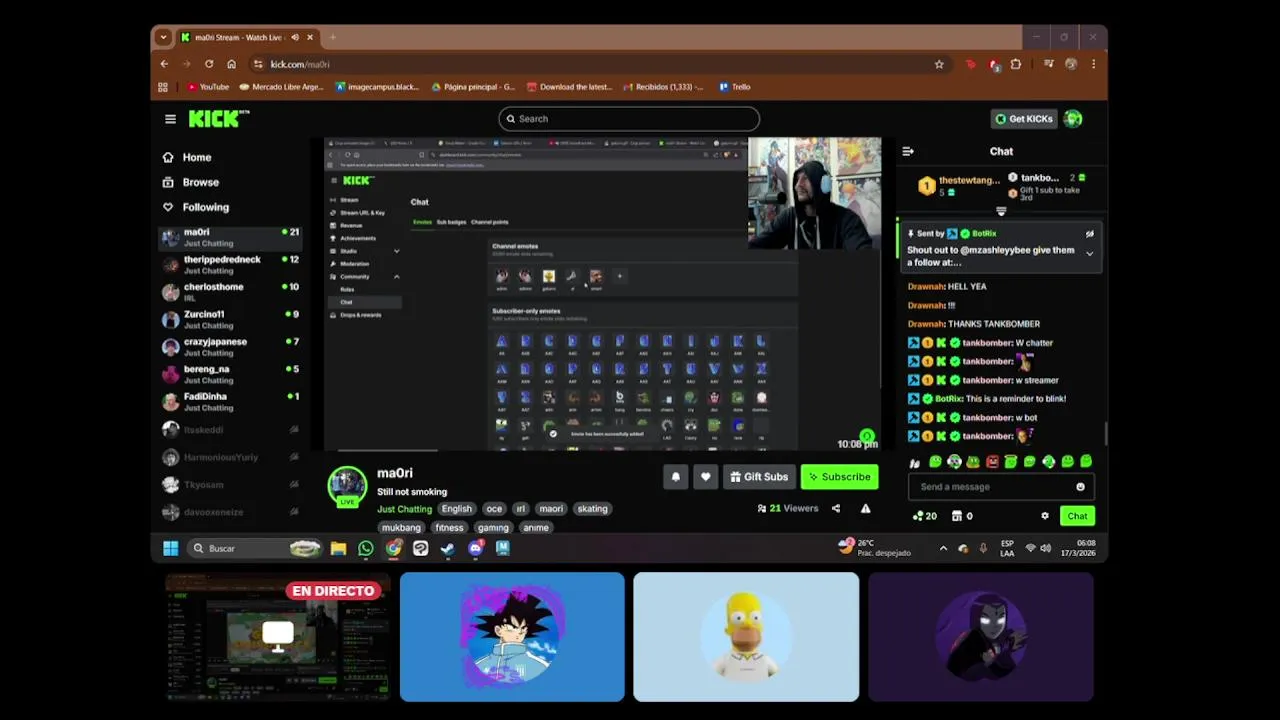Select the English tag
The height and width of the screenshot is (720, 1280).
point(456,509)
